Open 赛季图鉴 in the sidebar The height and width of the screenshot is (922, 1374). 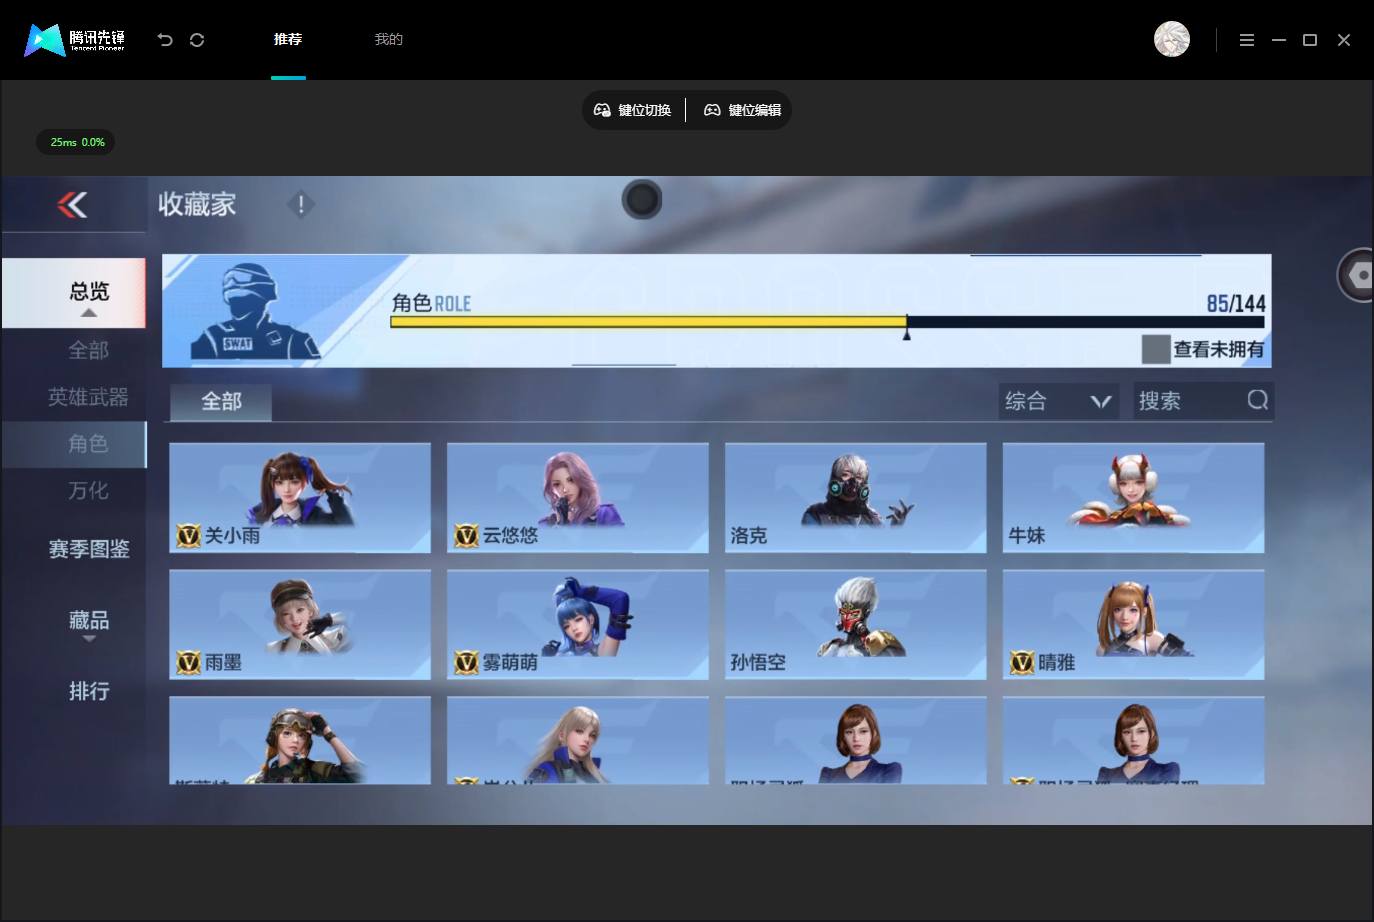88,549
